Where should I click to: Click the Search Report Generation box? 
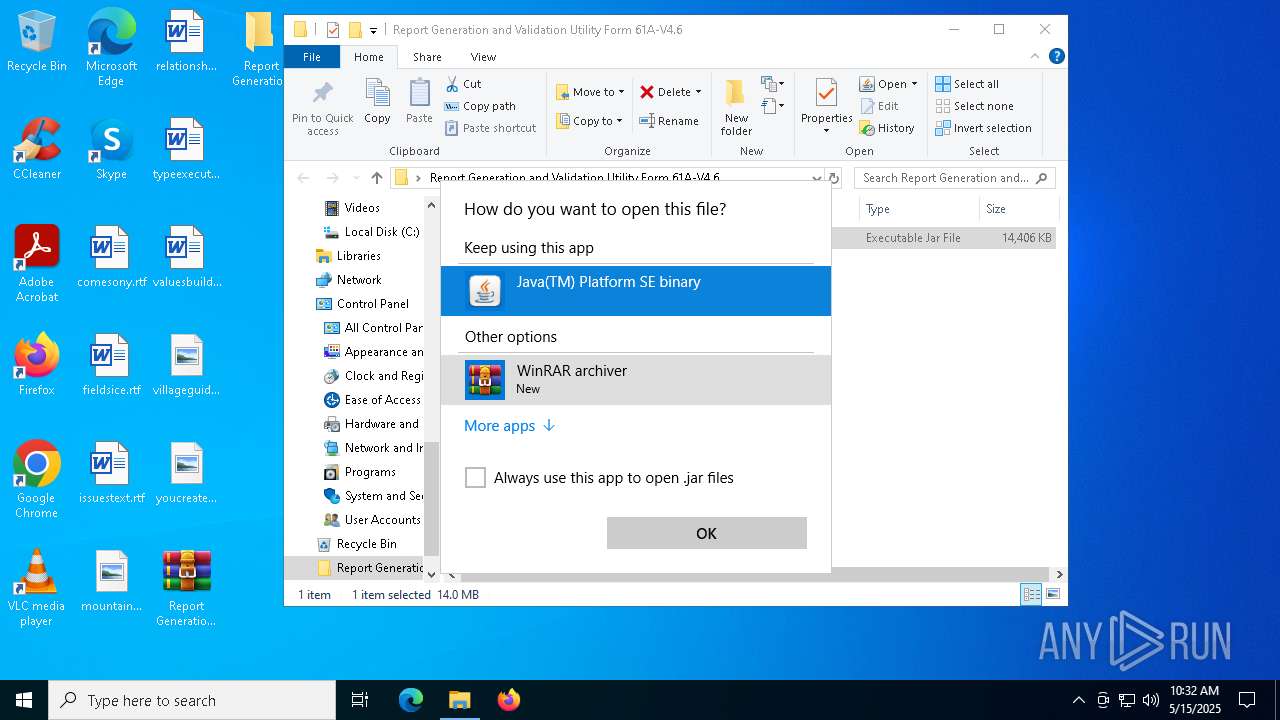point(955,178)
